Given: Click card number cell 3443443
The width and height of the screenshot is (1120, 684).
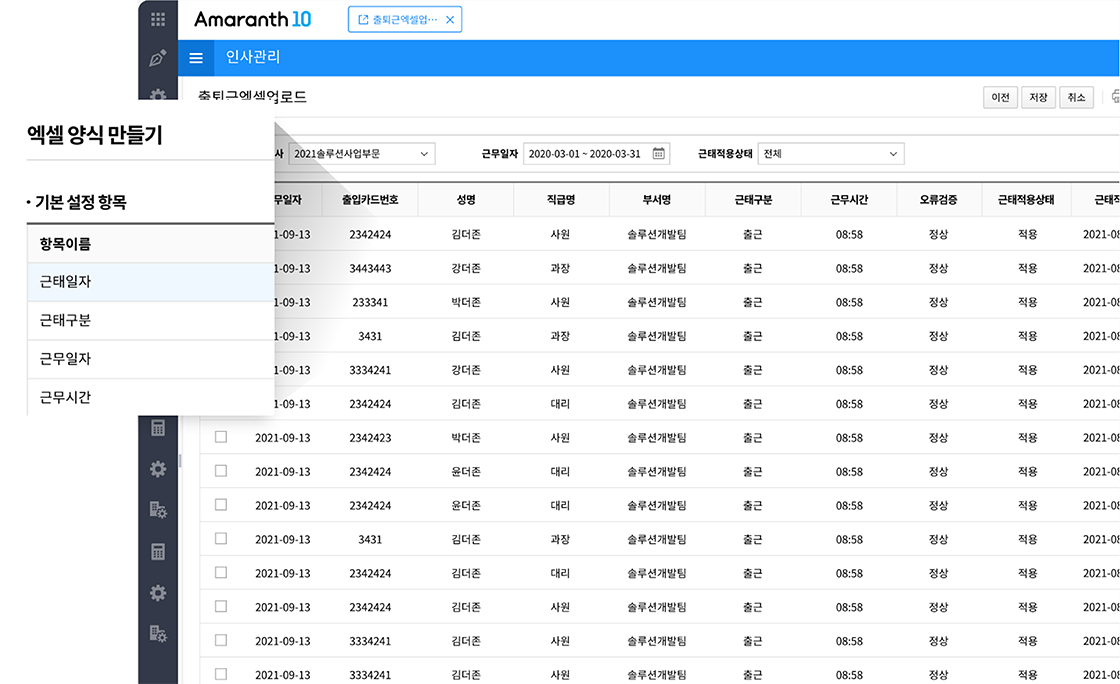Looking at the screenshot, I should click(370, 268).
